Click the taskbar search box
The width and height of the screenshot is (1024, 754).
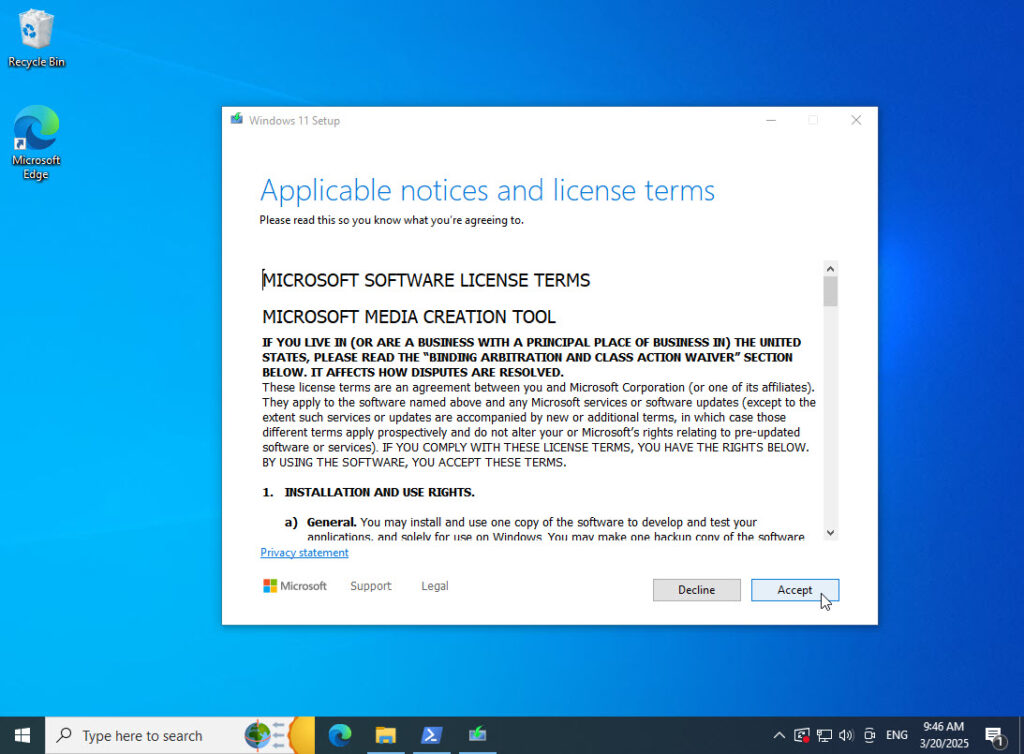[180, 735]
